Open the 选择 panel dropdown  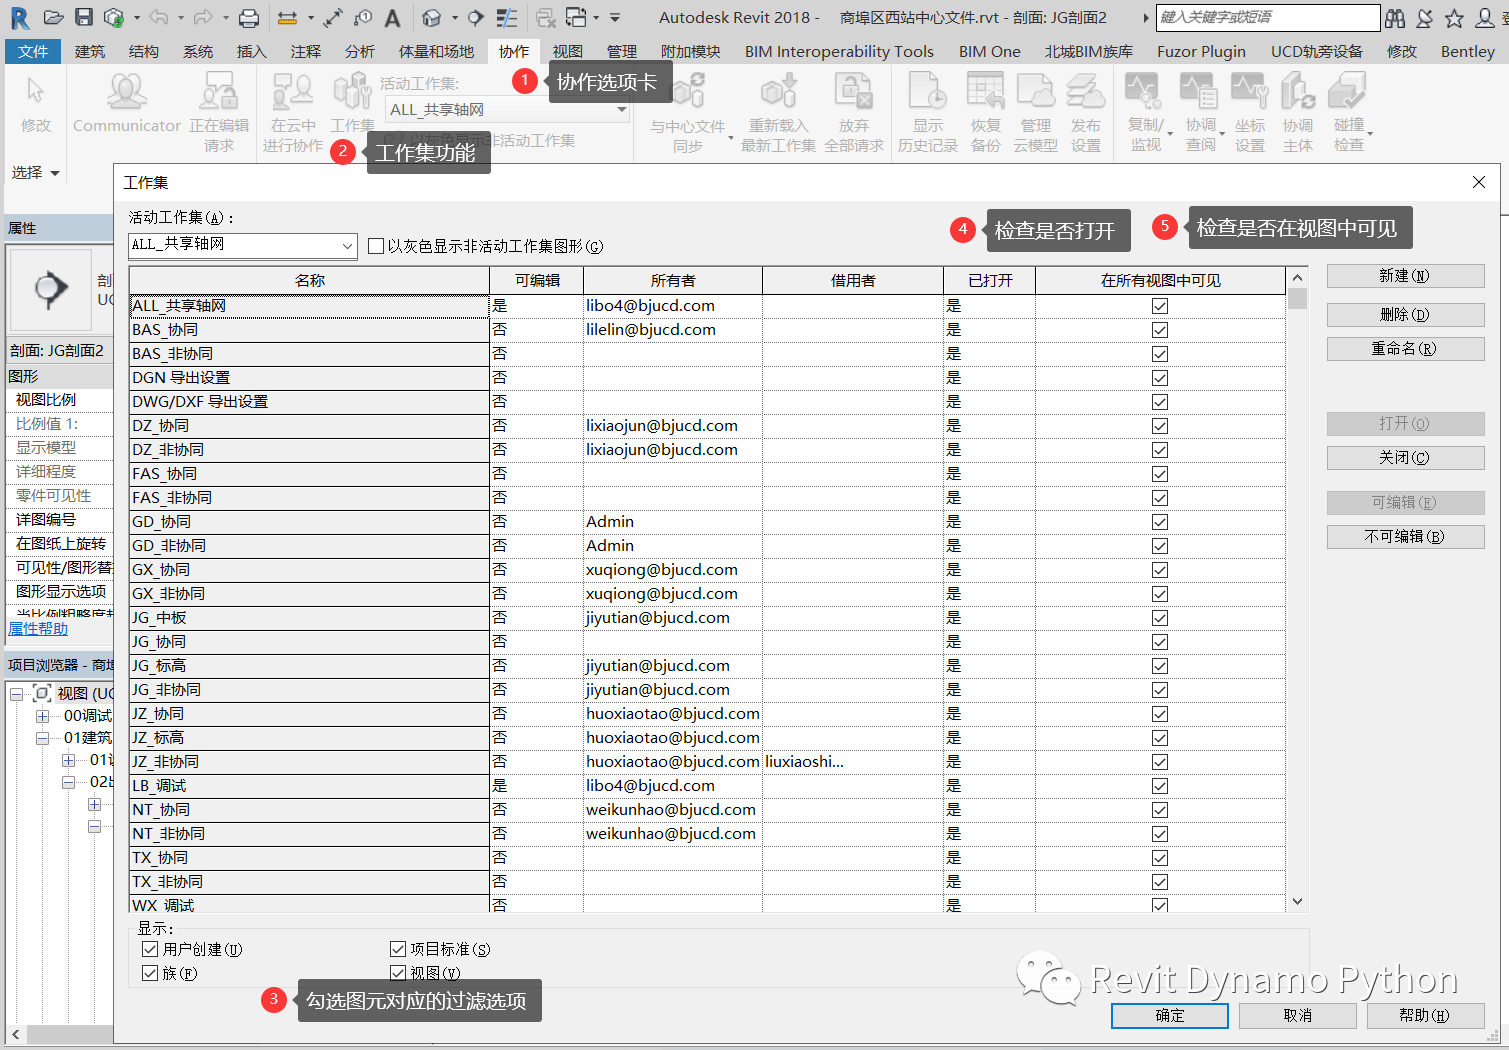click(x=36, y=173)
